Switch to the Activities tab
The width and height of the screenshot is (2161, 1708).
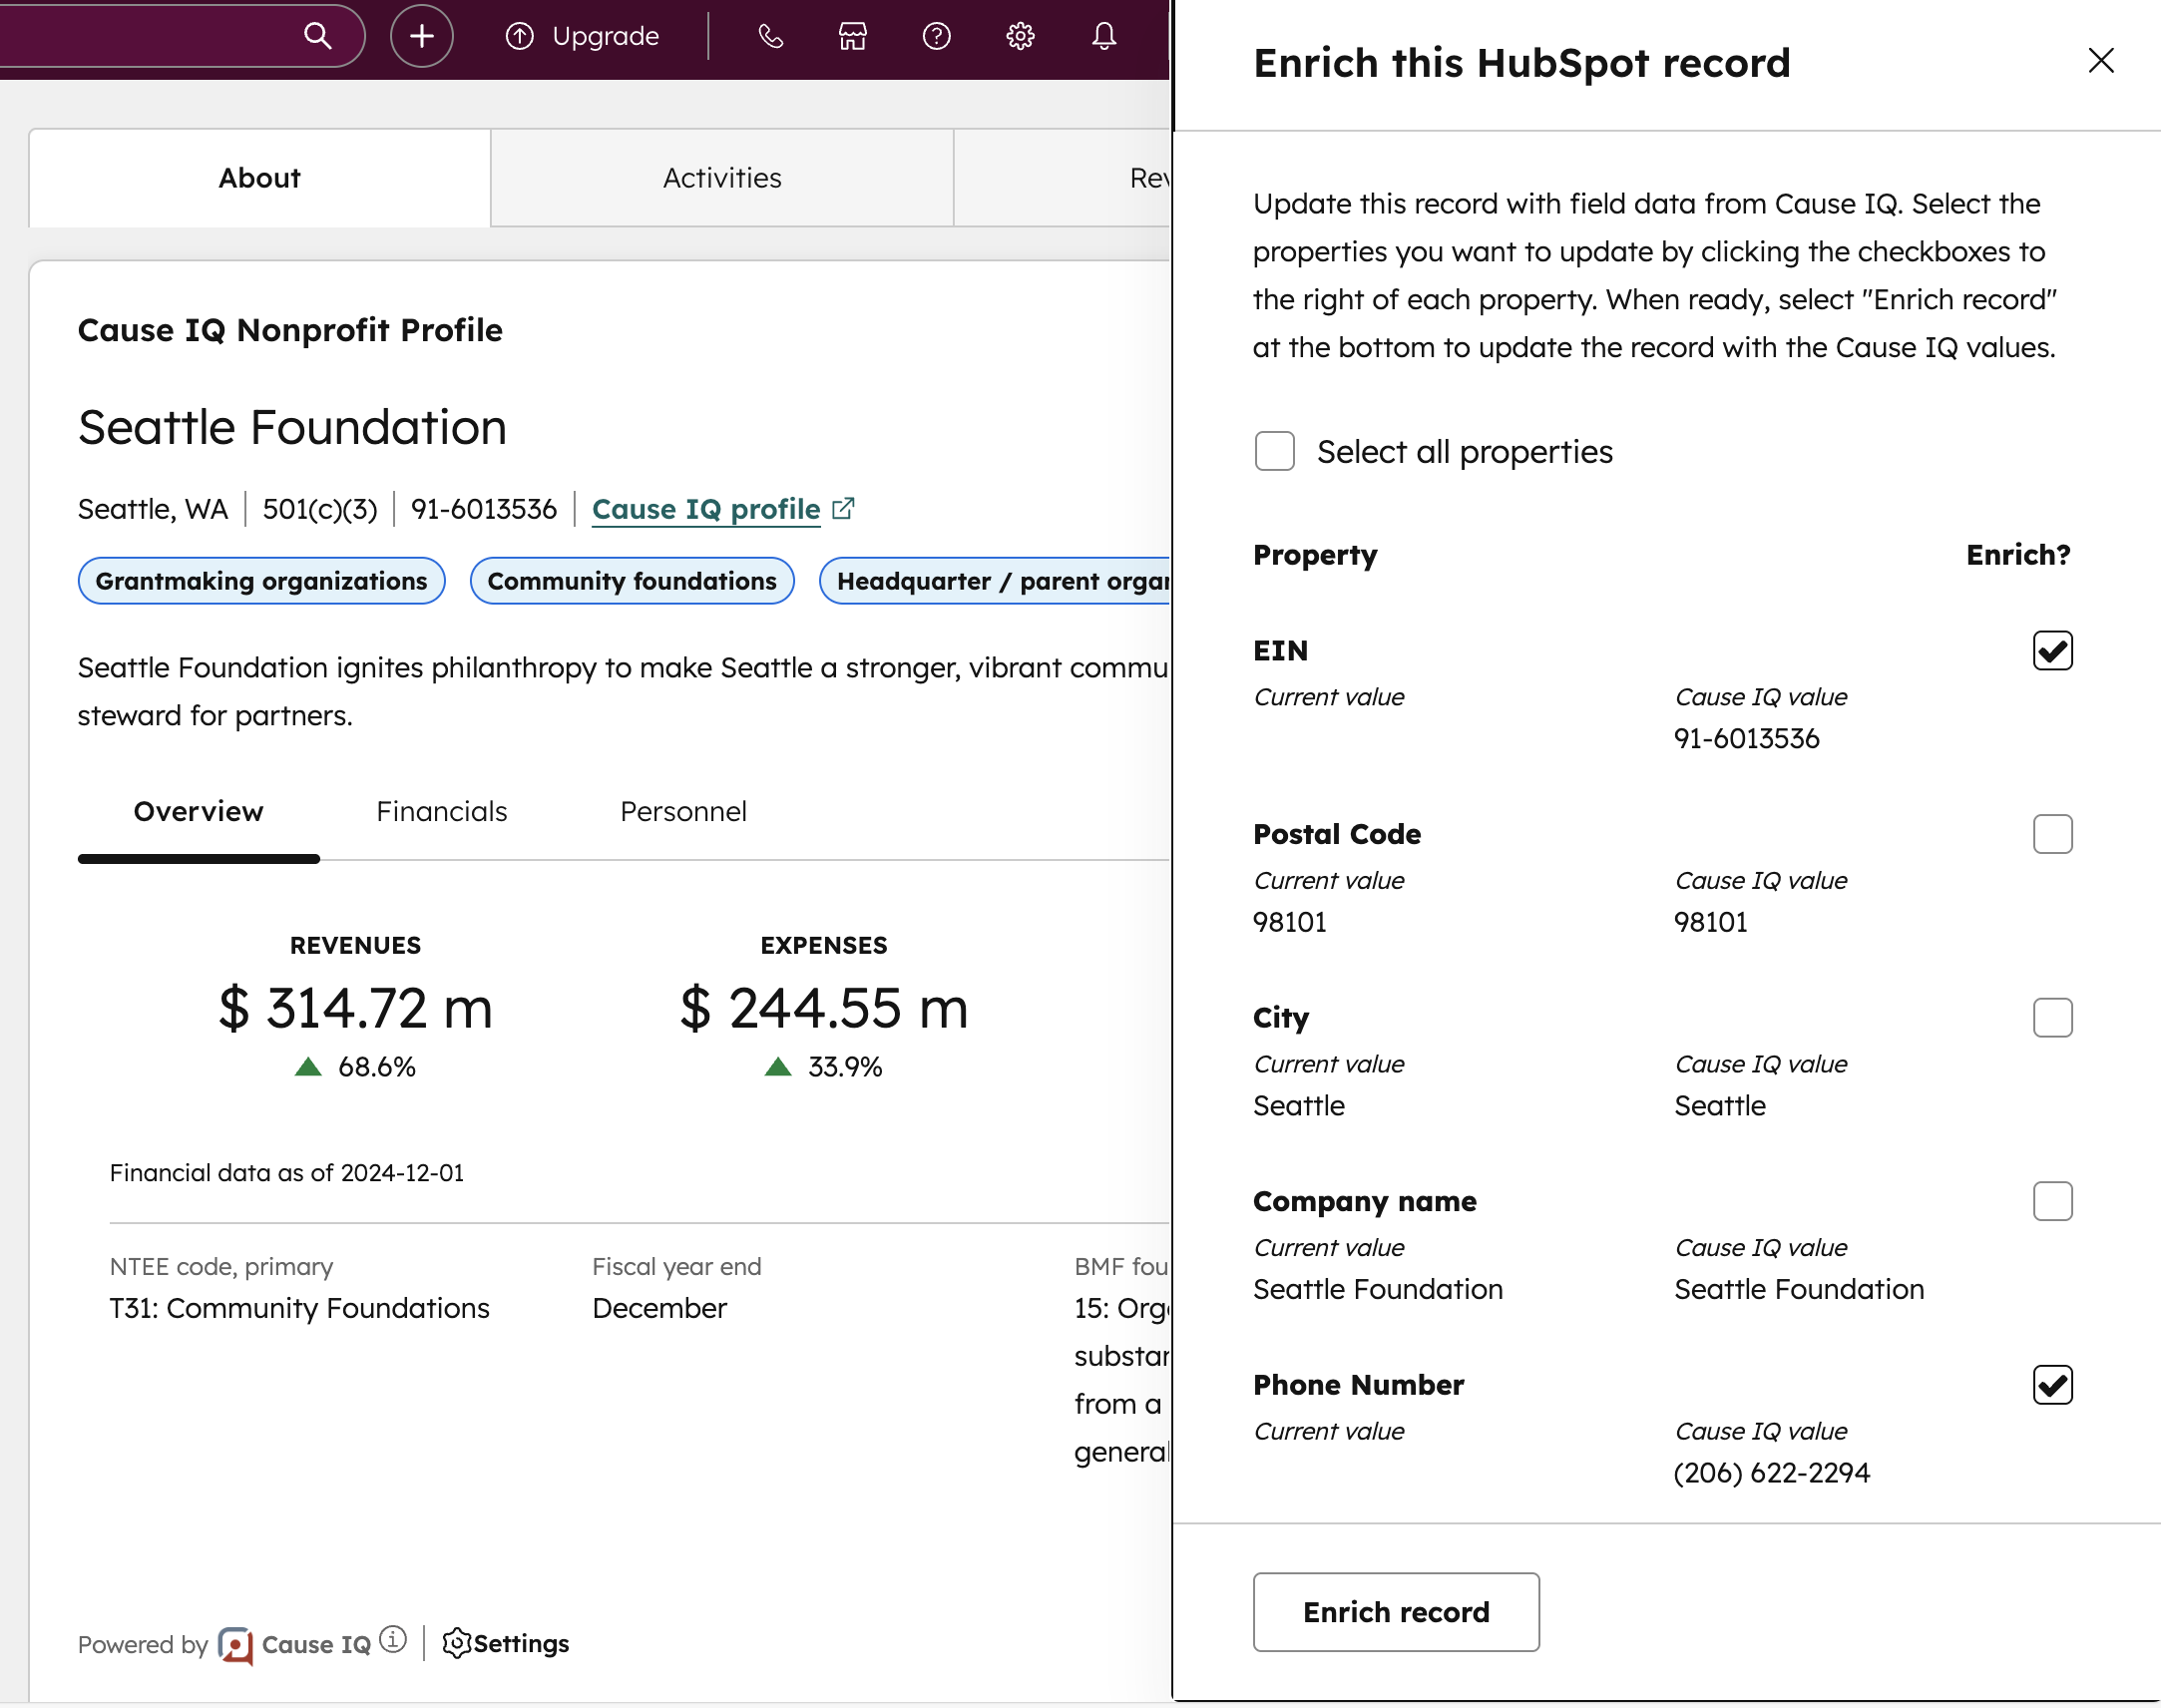coord(721,178)
